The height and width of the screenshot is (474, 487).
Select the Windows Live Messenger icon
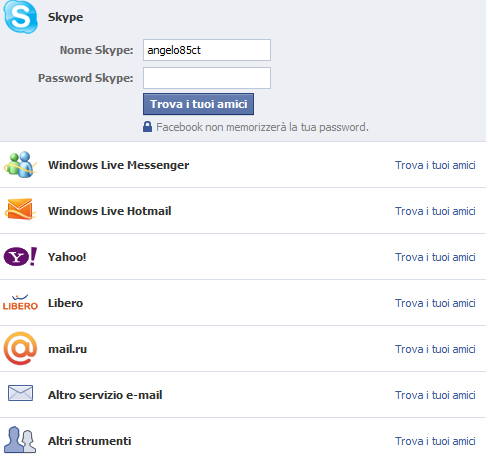point(20,164)
